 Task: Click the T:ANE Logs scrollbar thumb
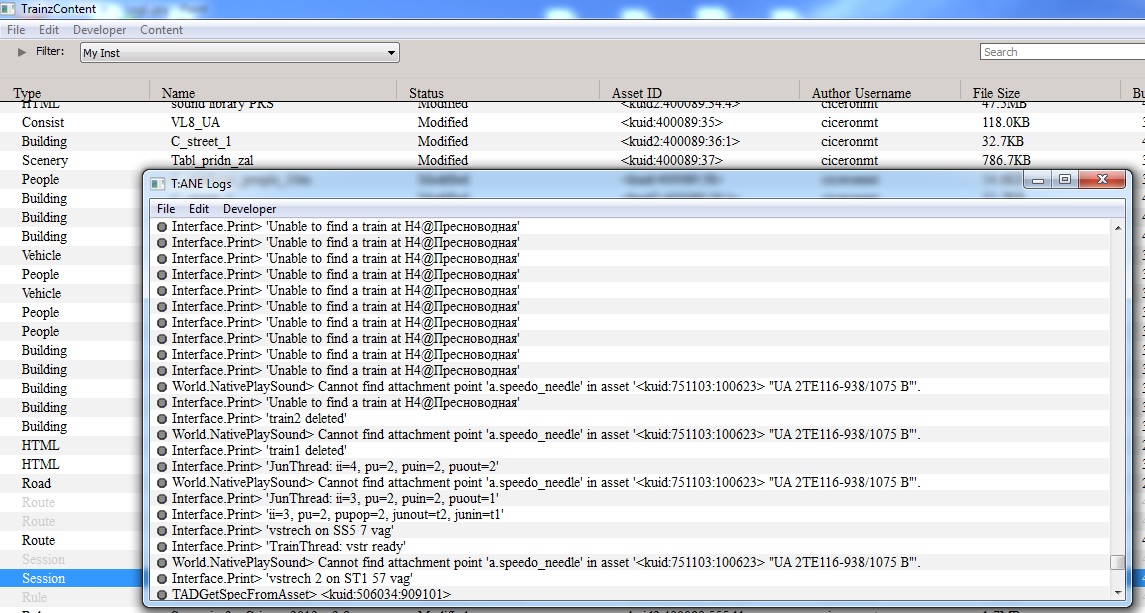tap(1117, 562)
